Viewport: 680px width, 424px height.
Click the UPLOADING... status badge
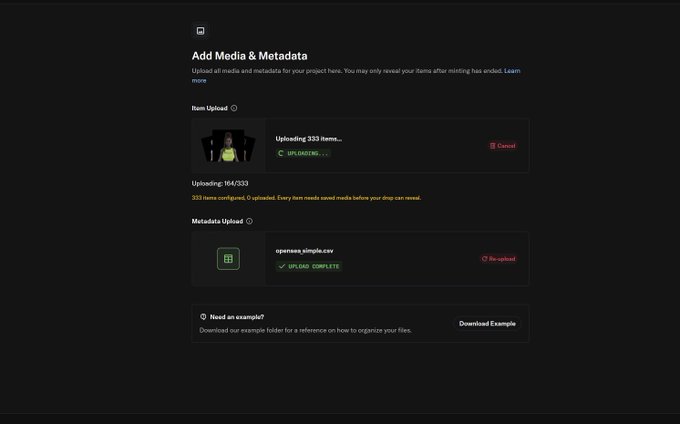(x=303, y=153)
